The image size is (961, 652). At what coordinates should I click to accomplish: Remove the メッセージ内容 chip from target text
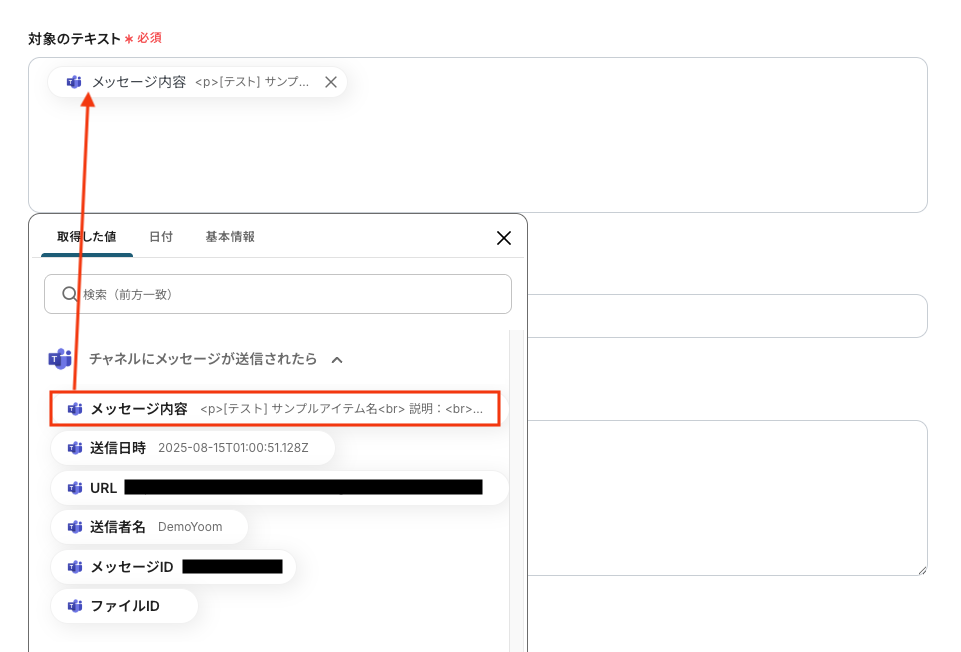coord(331,82)
